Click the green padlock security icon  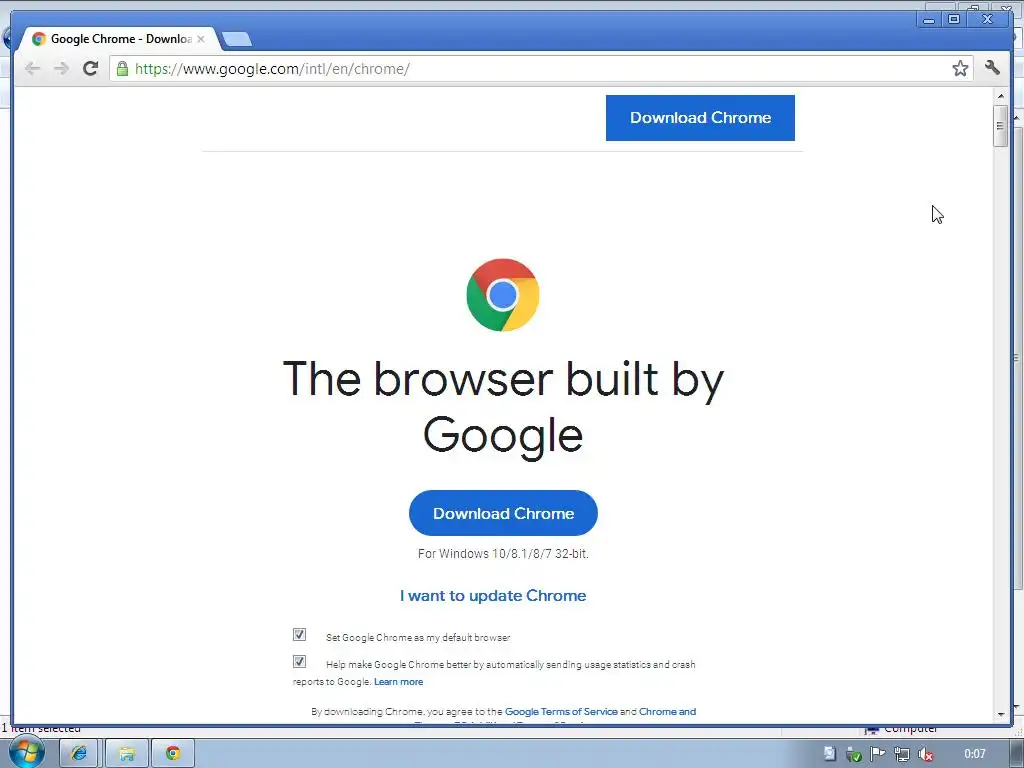(x=122, y=69)
